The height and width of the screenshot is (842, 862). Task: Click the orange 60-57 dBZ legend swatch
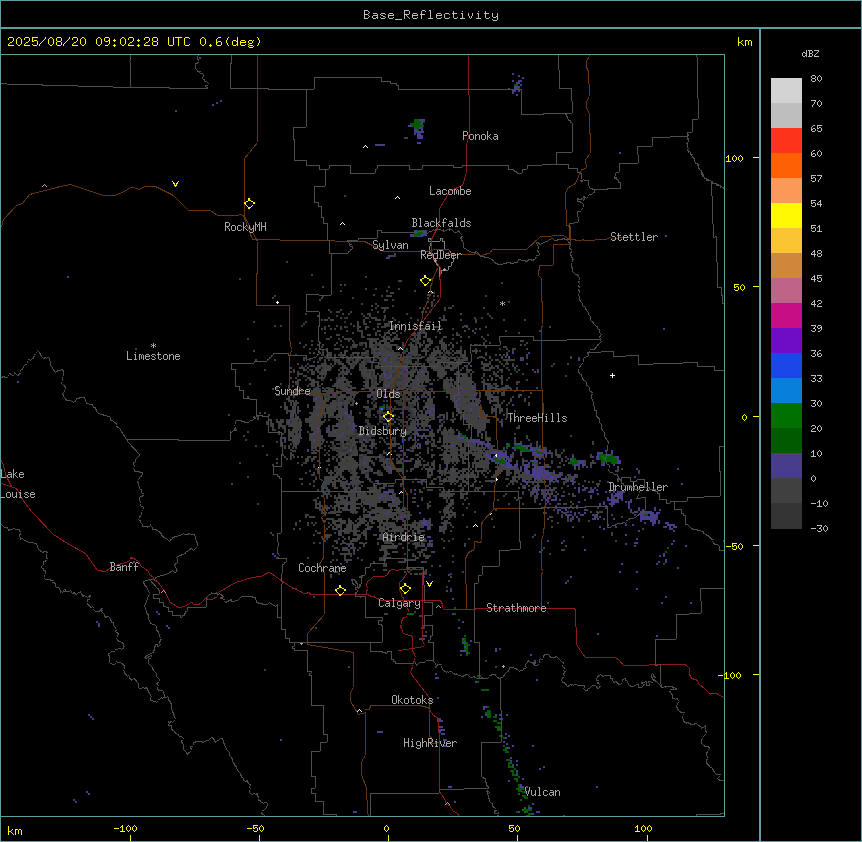click(x=786, y=165)
